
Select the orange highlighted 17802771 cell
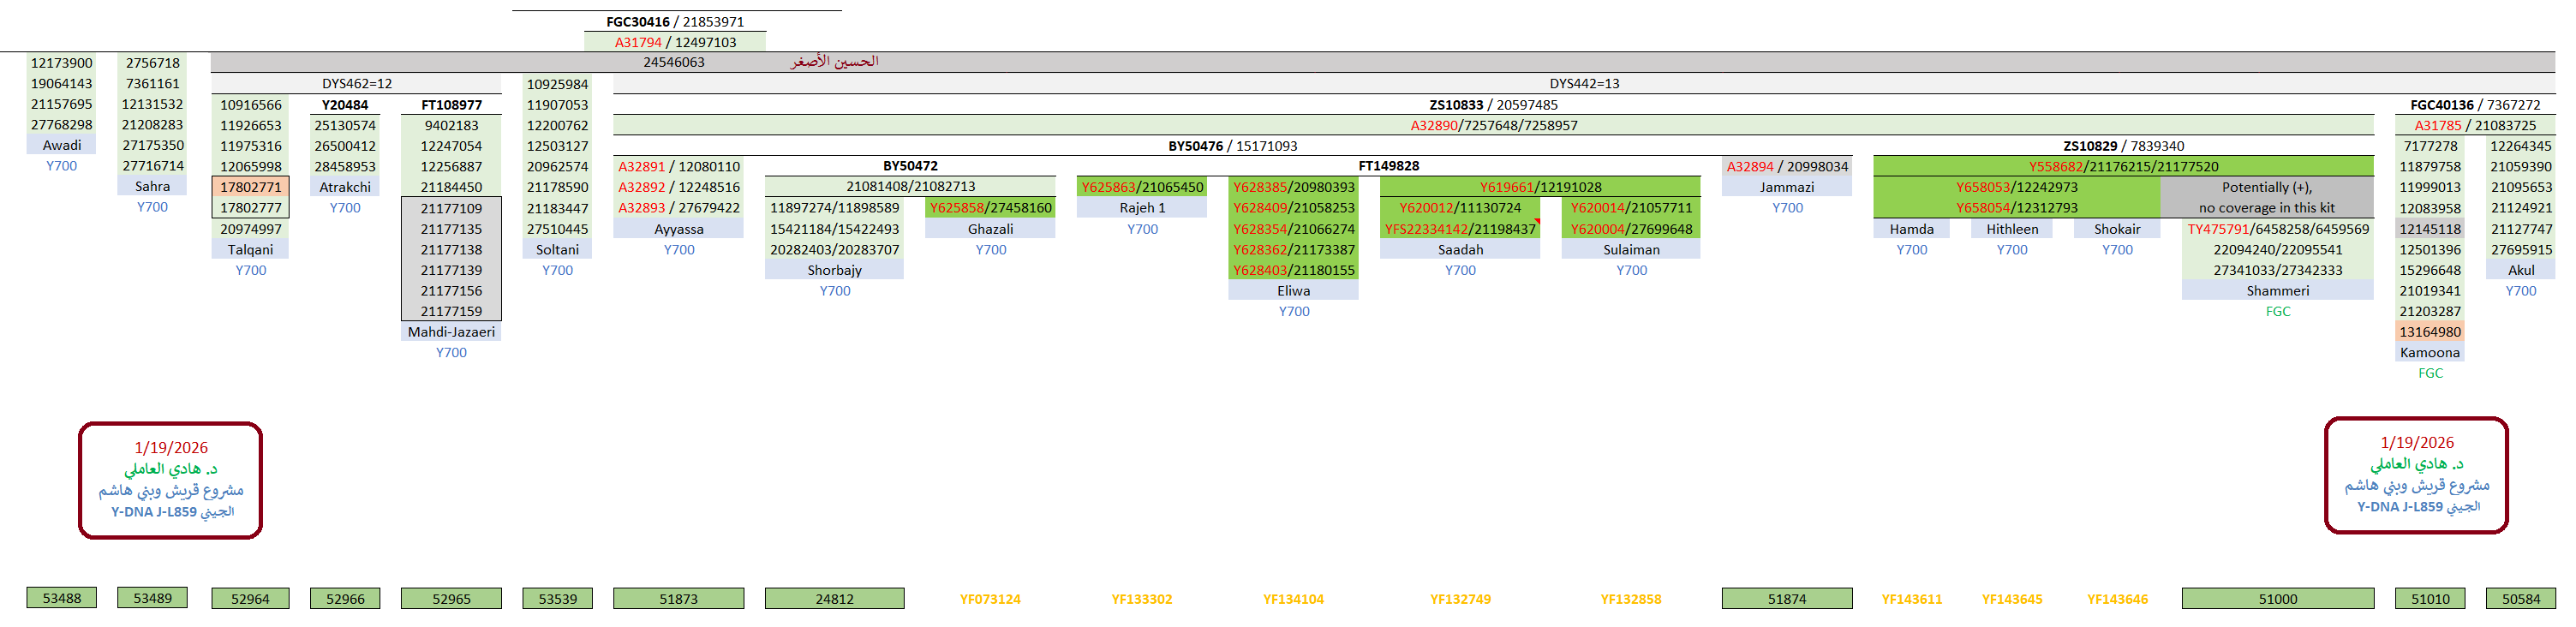pyautogui.click(x=250, y=187)
